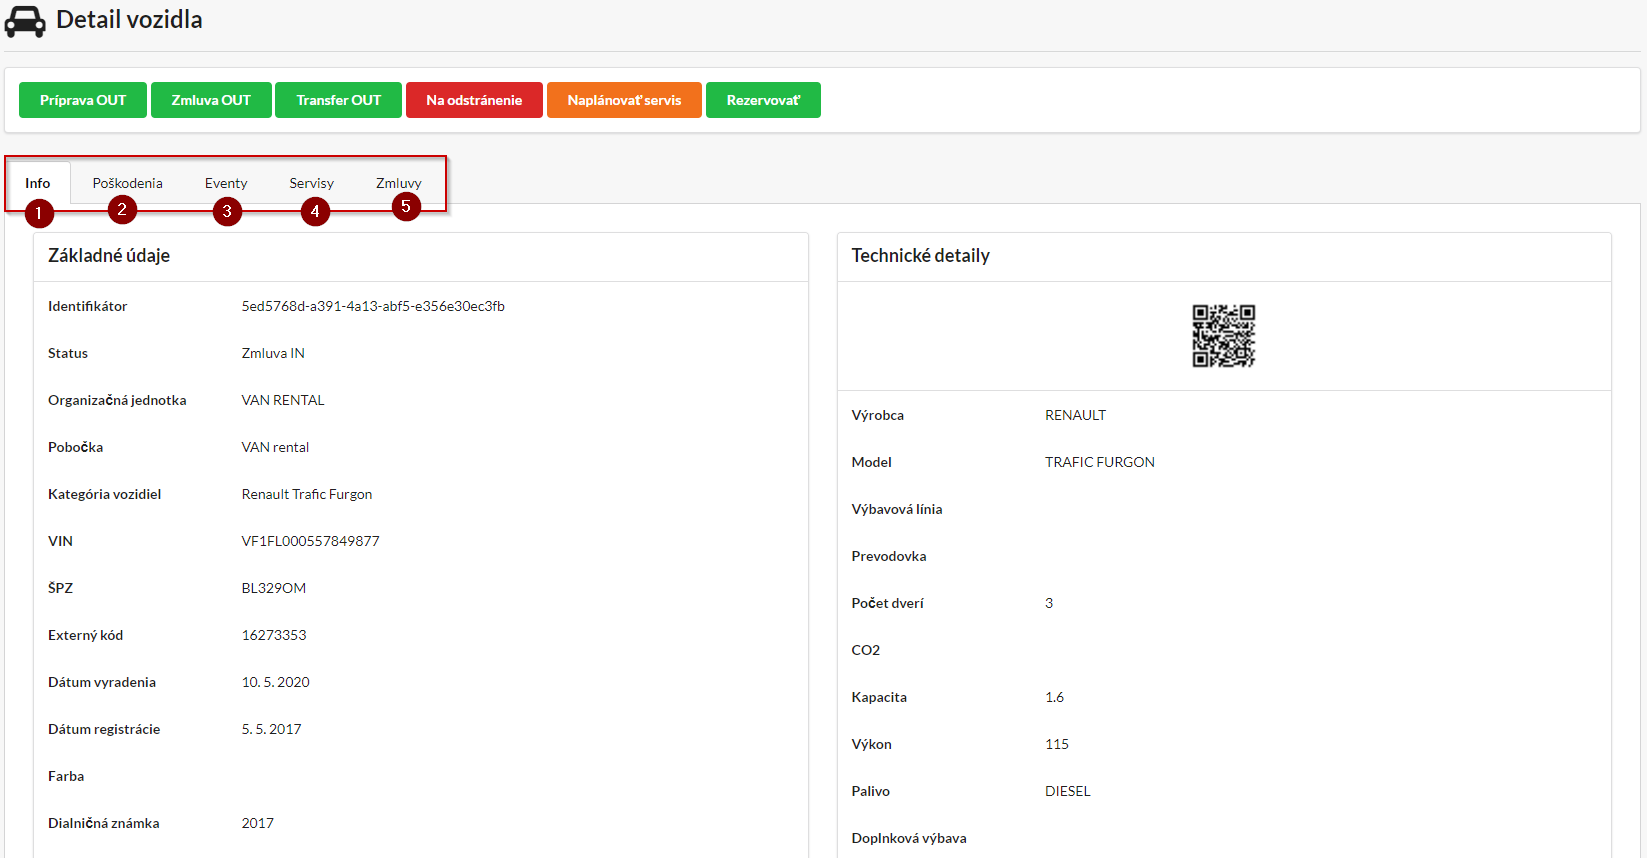Open the Eventy tab
The image size is (1647, 858).
click(x=226, y=183)
